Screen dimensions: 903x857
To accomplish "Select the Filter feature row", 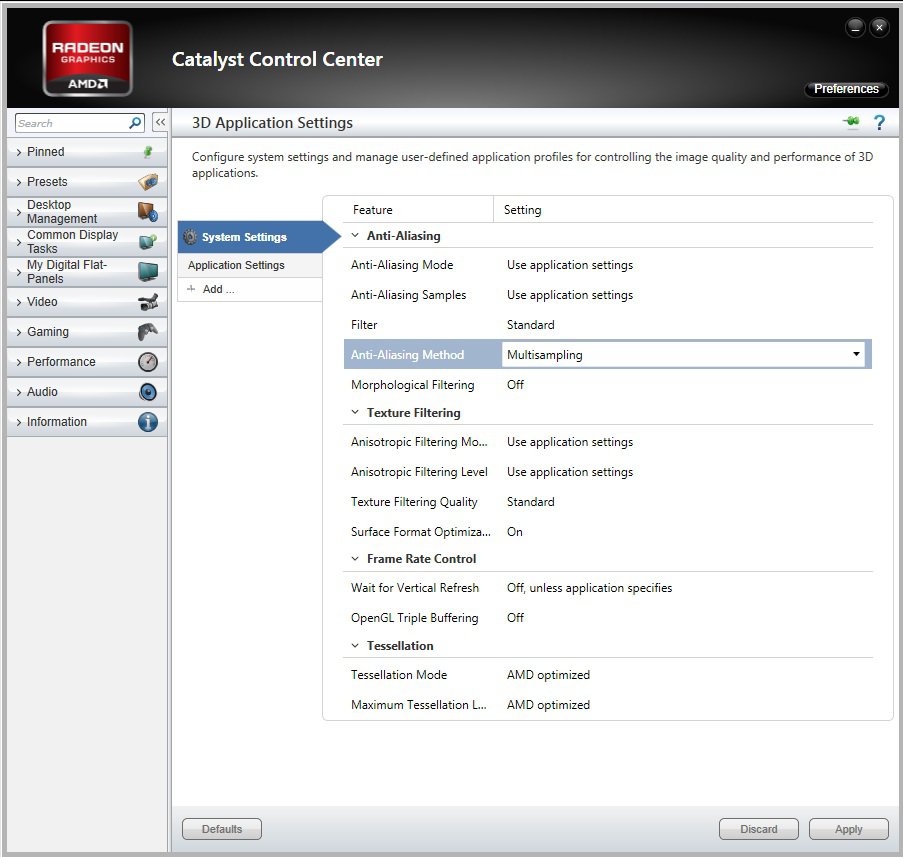I will click(608, 325).
